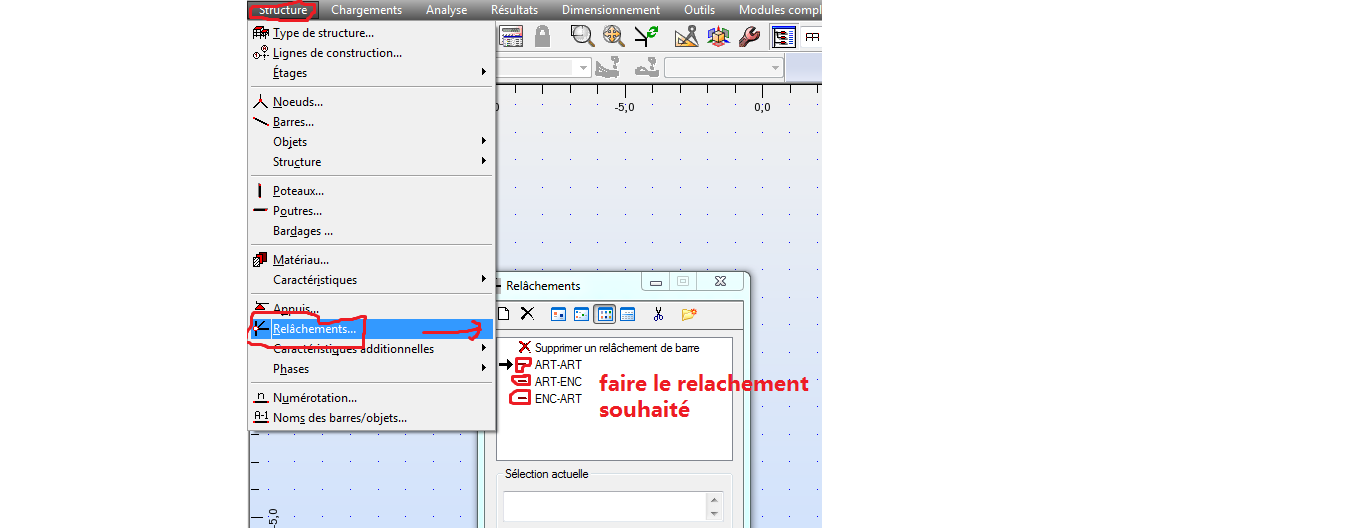This screenshot has height=531, width=1358.
Task: Expand the Objets submenu
Action: tap(371, 142)
